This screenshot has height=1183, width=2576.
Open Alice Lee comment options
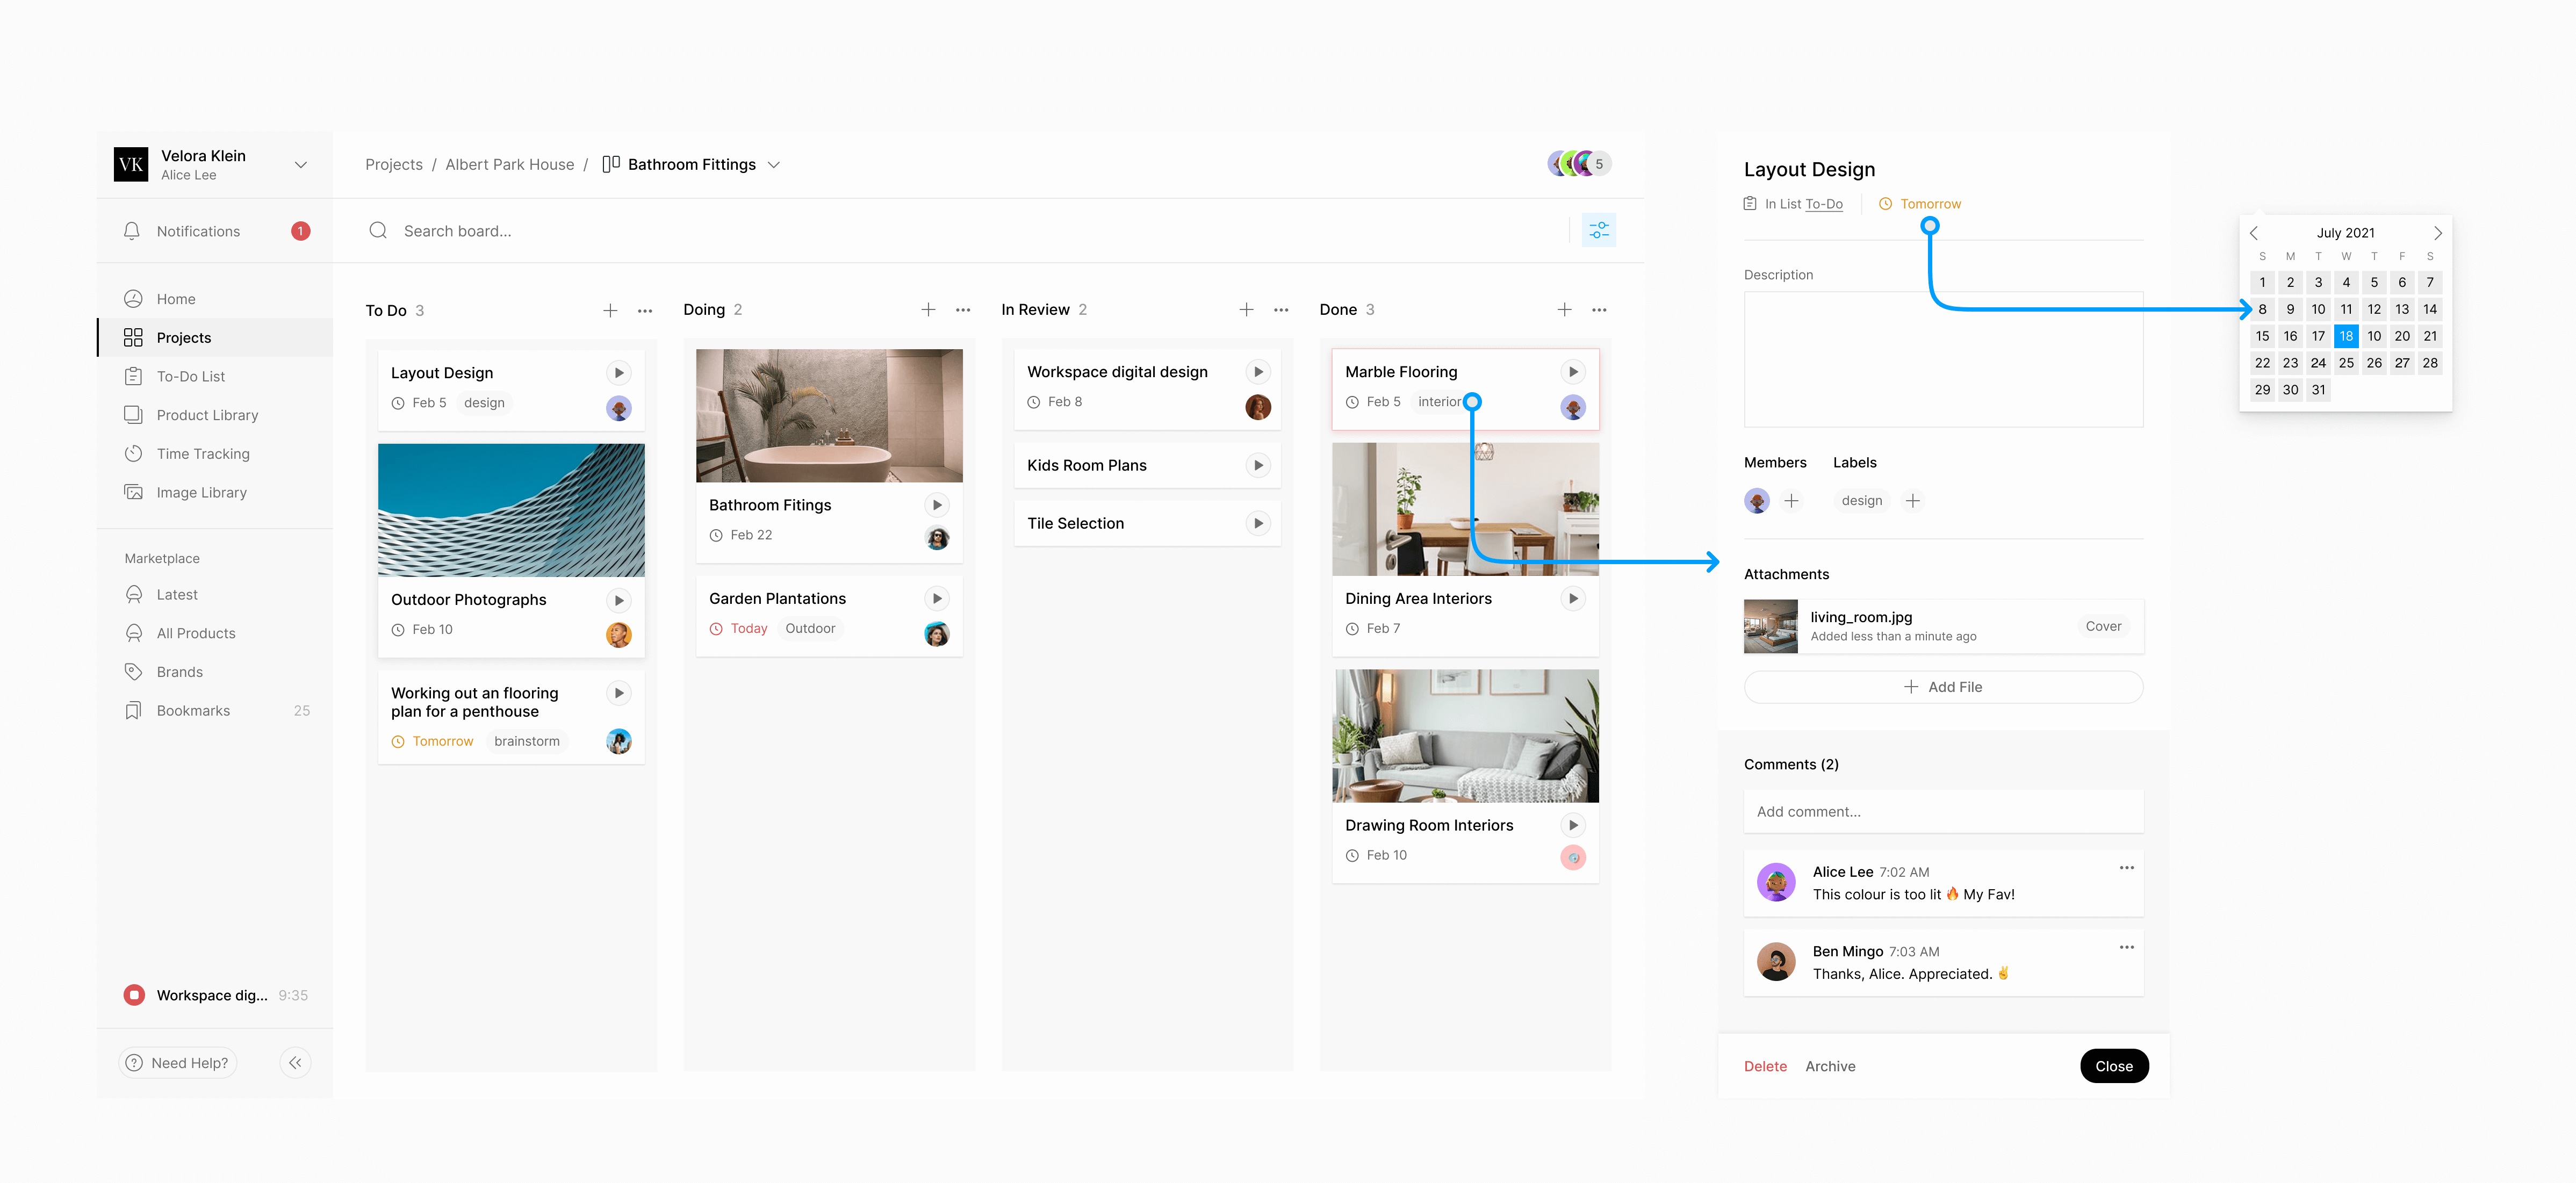[2126, 867]
